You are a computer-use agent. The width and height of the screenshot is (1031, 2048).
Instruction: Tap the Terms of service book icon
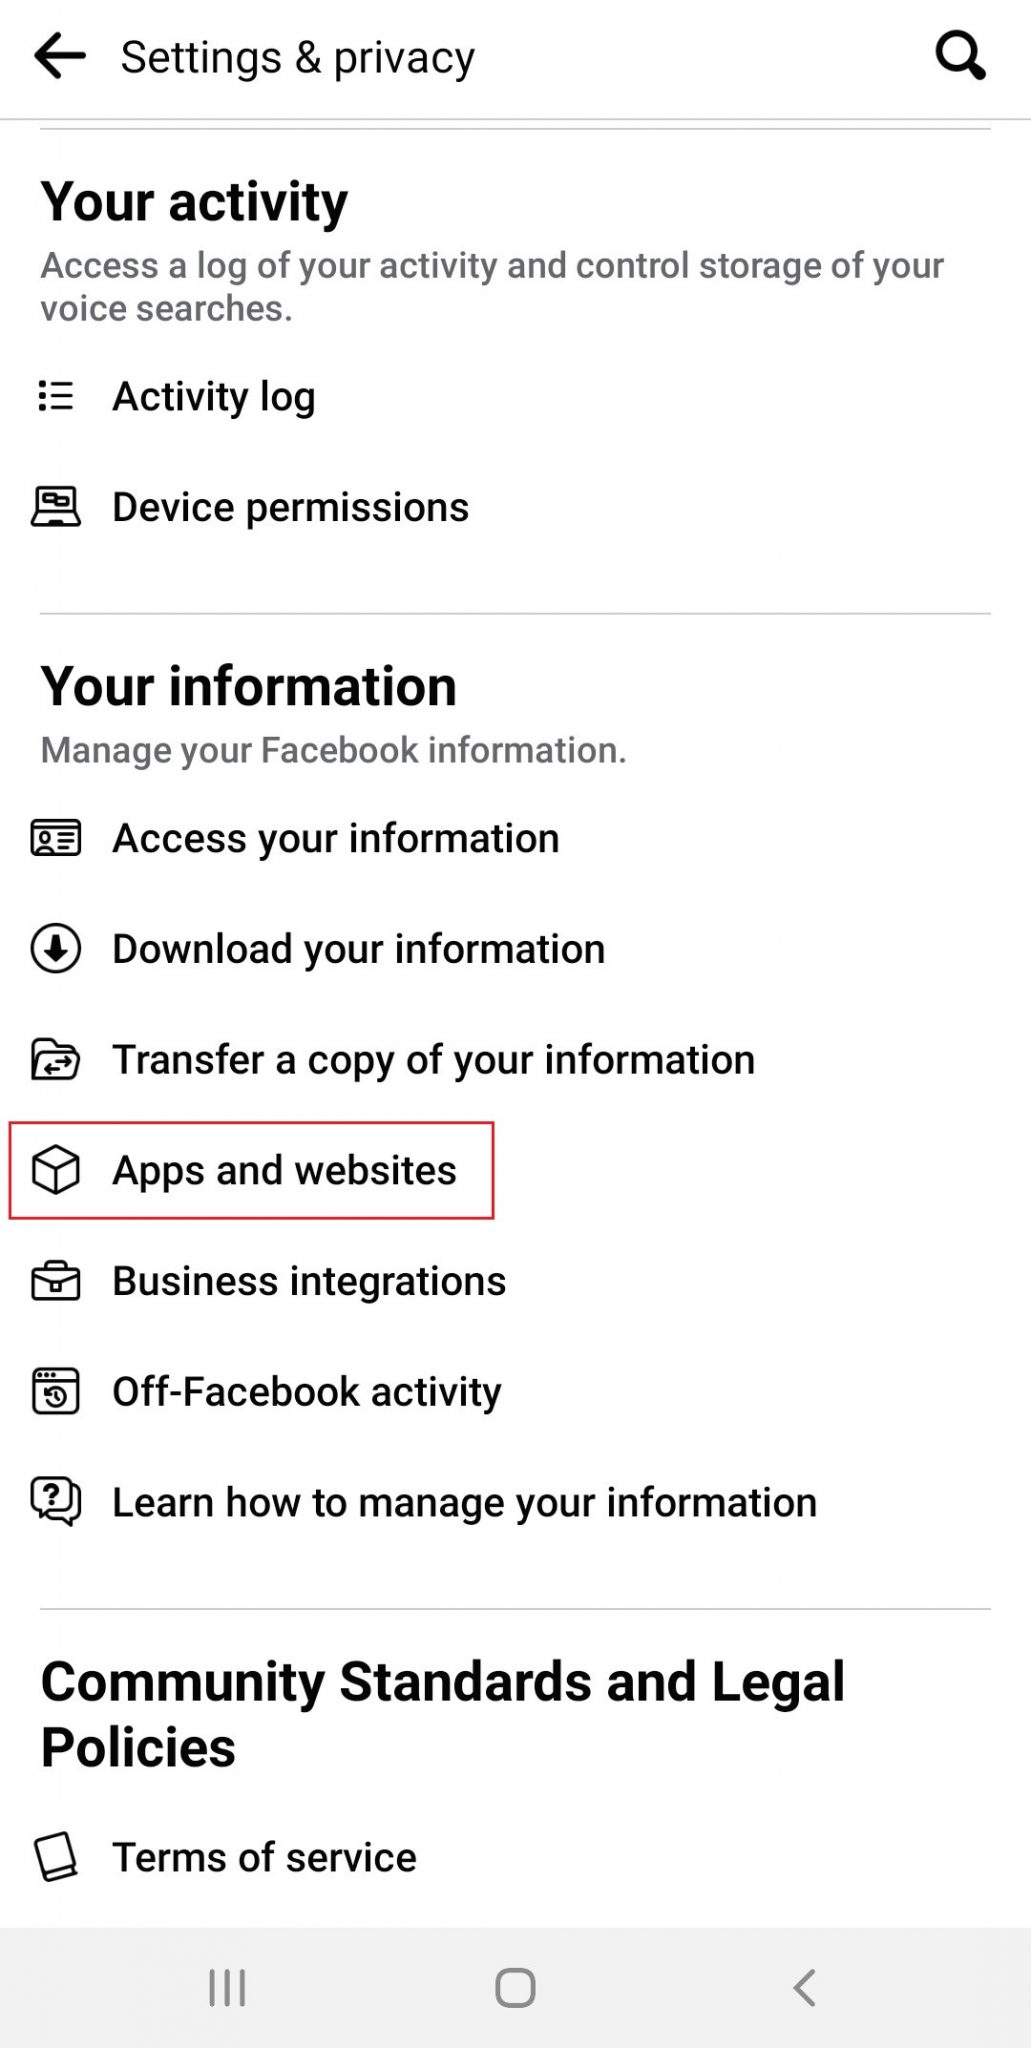(x=56, y=1857)
